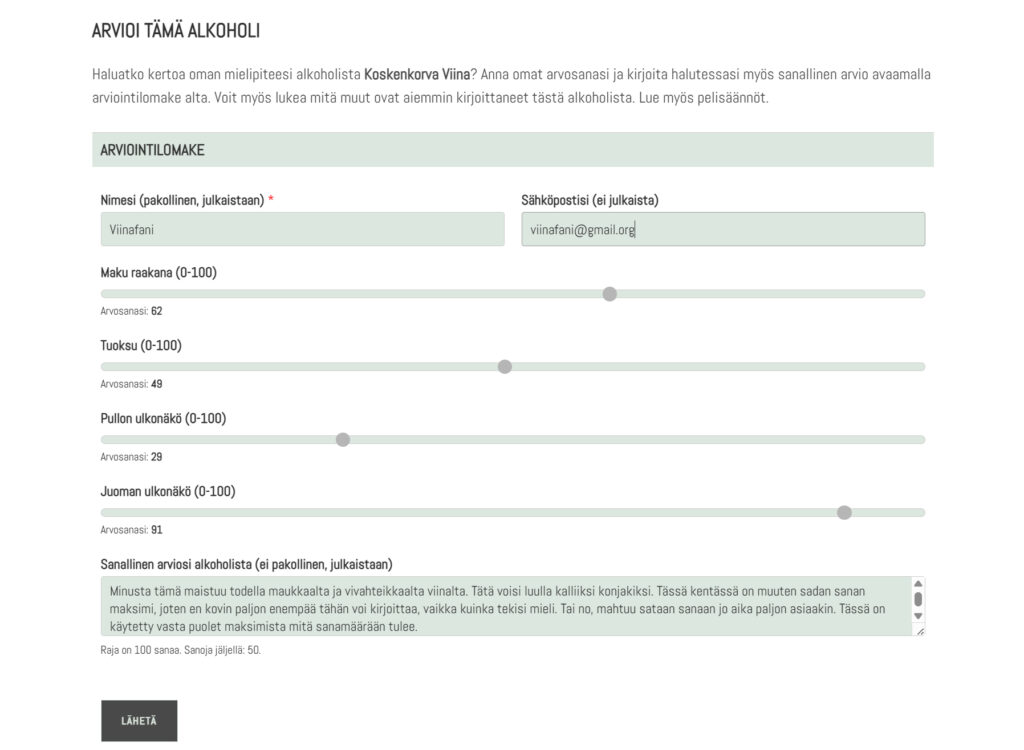Click the review text area's scroll-down arrow
The height and width of the screenshot is (750, 1024).
(x=918, y=616)
